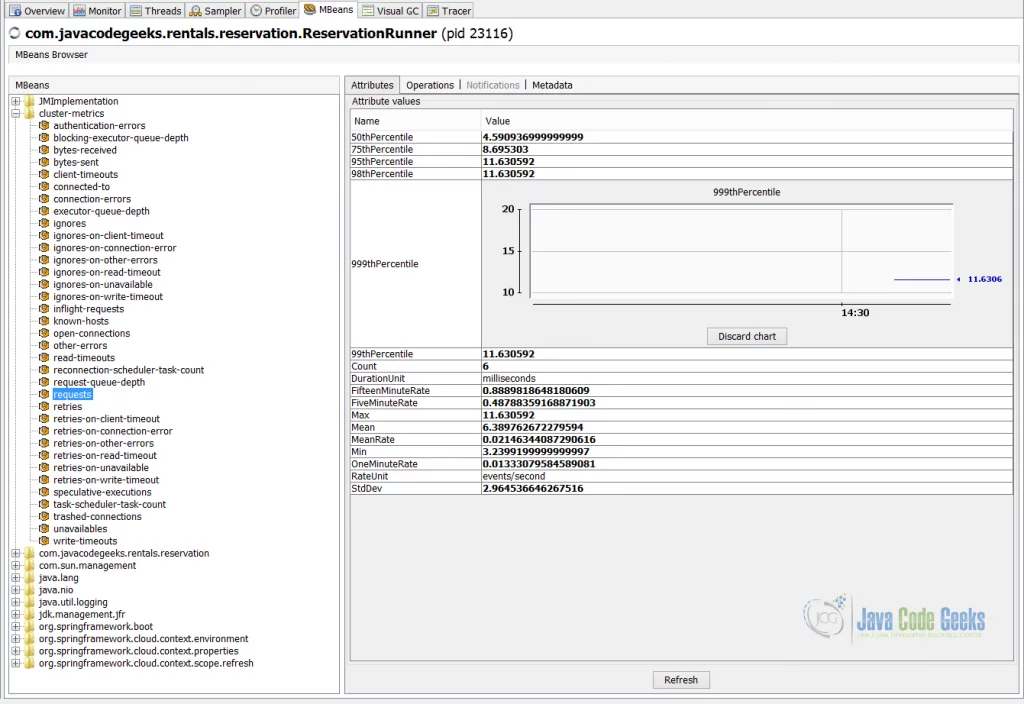Expand the com.sun.management node
The height and width of the screenshot is (704, 1024).
tap(16, 566)
